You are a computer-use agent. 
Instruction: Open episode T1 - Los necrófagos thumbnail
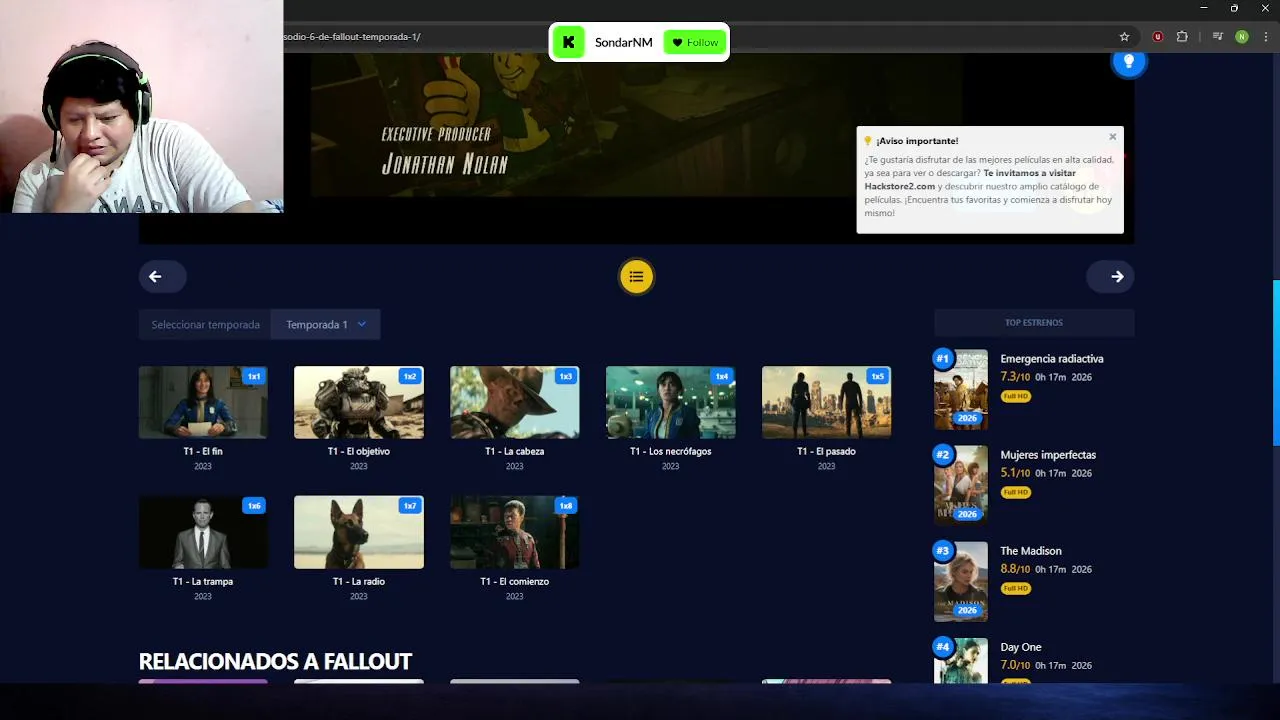[671, 402]
